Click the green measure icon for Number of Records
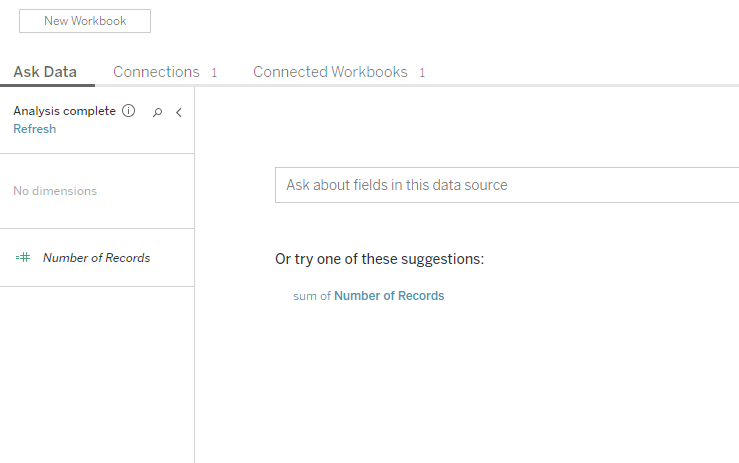 [x=23, y=258]
